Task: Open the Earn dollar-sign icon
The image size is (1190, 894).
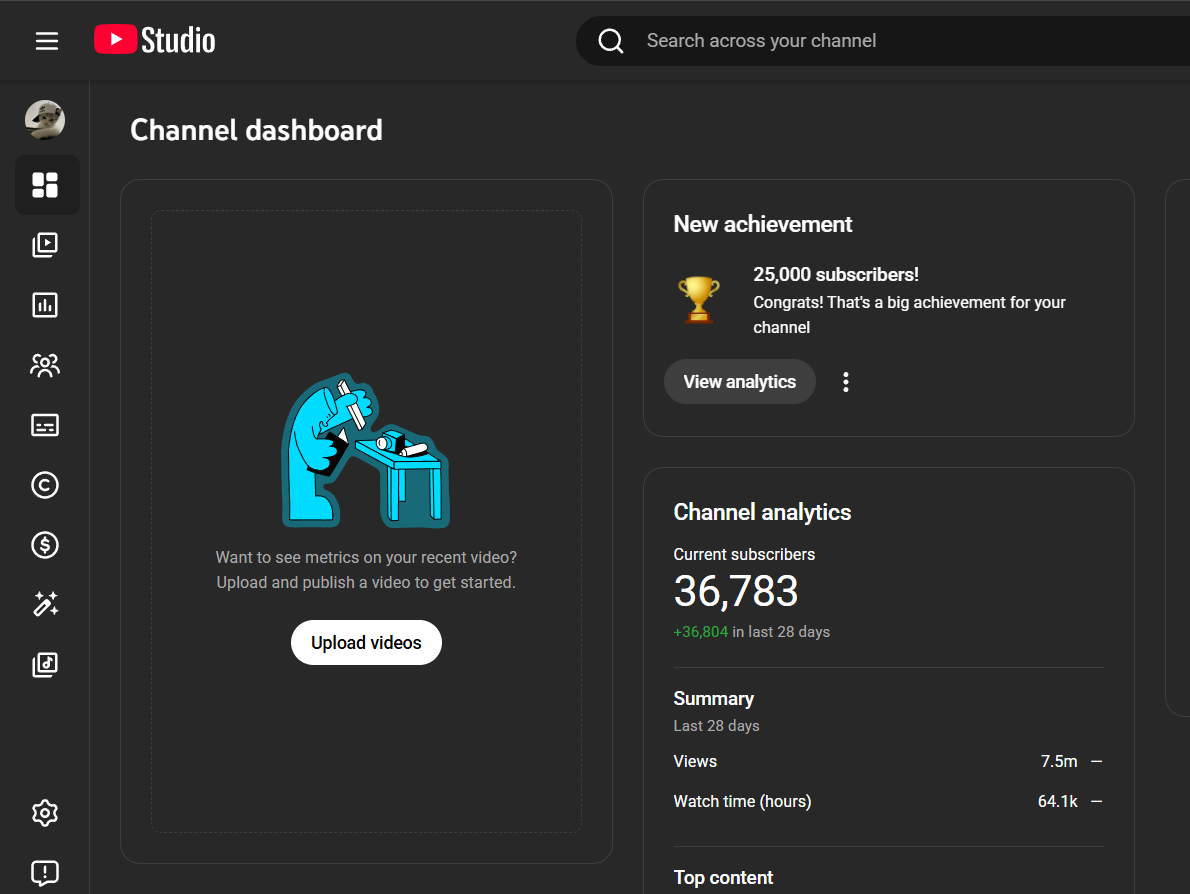Action: click(x=45, y=545)
